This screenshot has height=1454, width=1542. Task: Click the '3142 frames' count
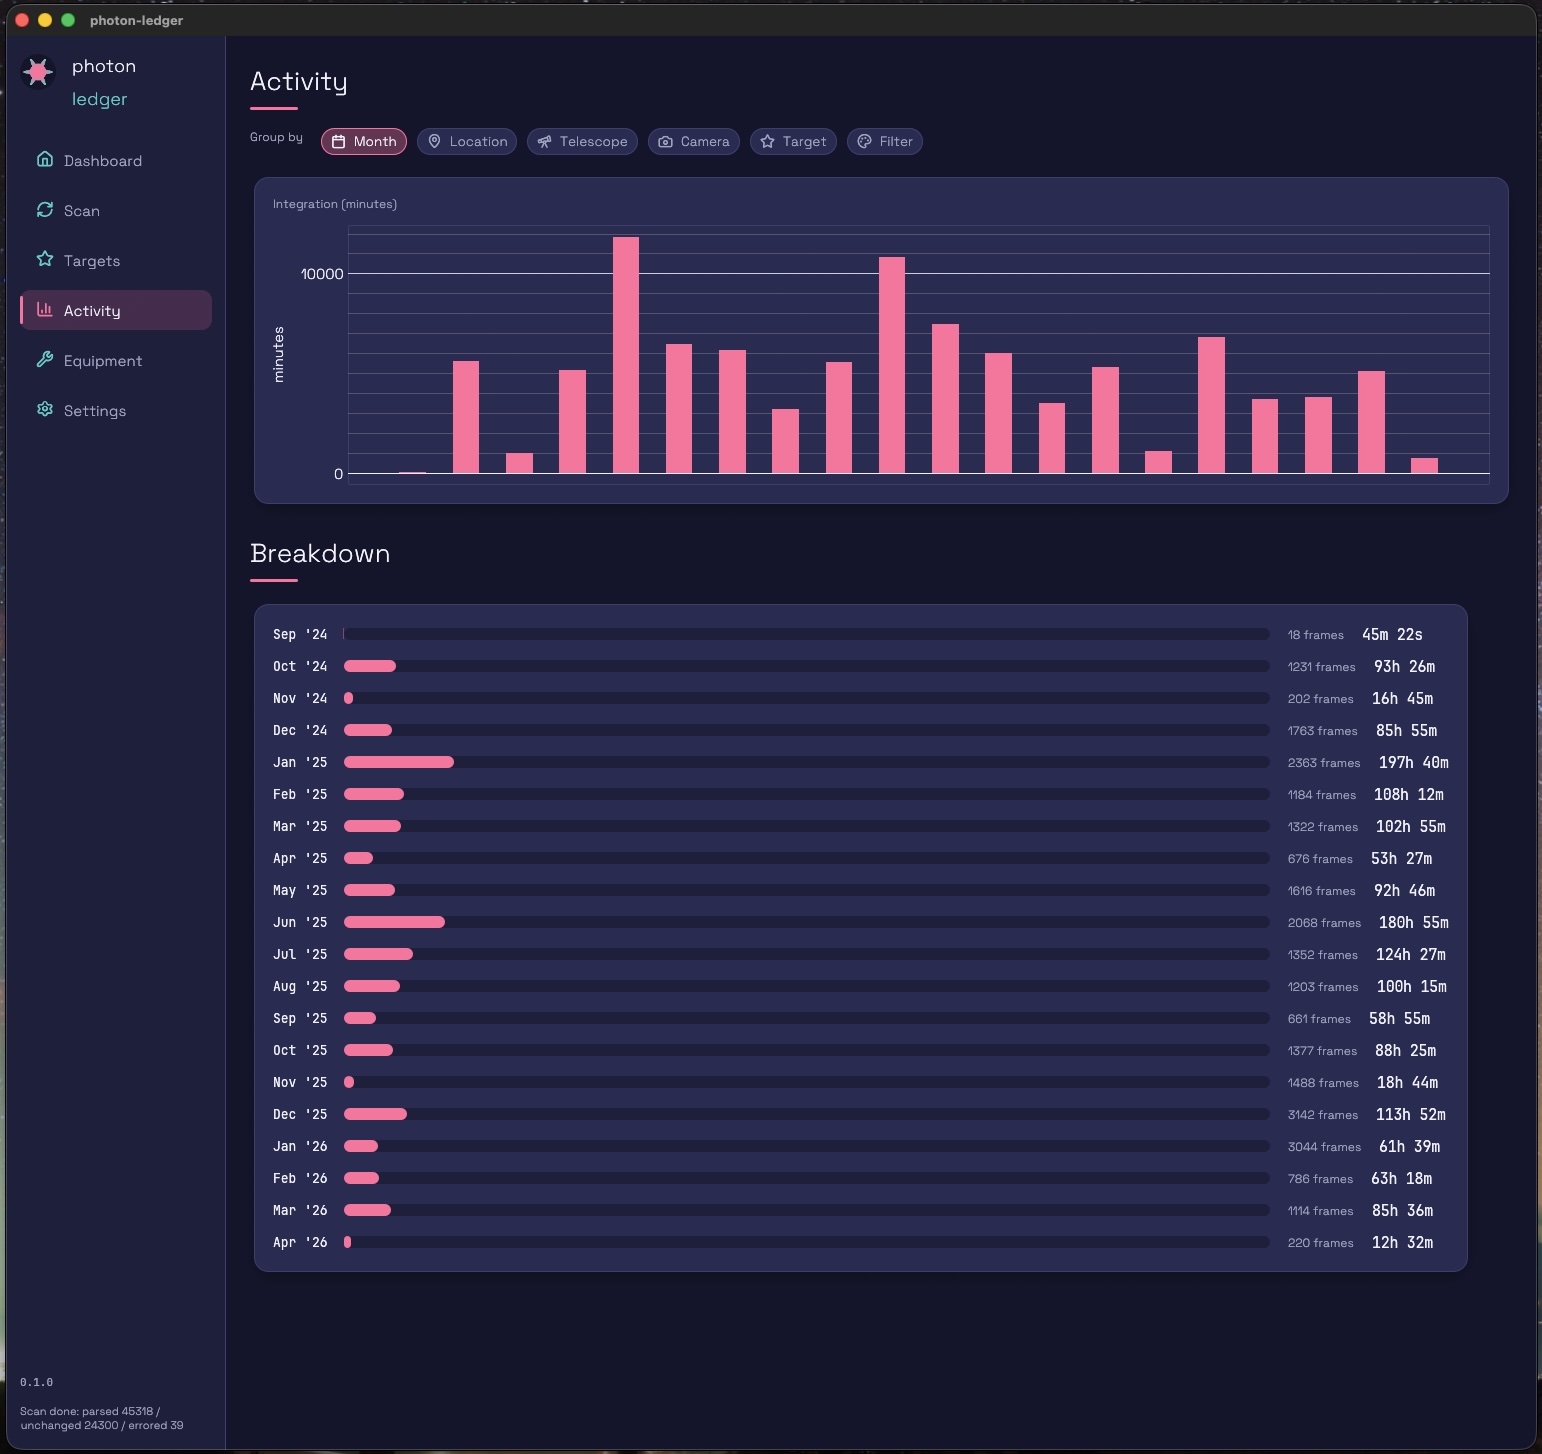[1323, 1115]
